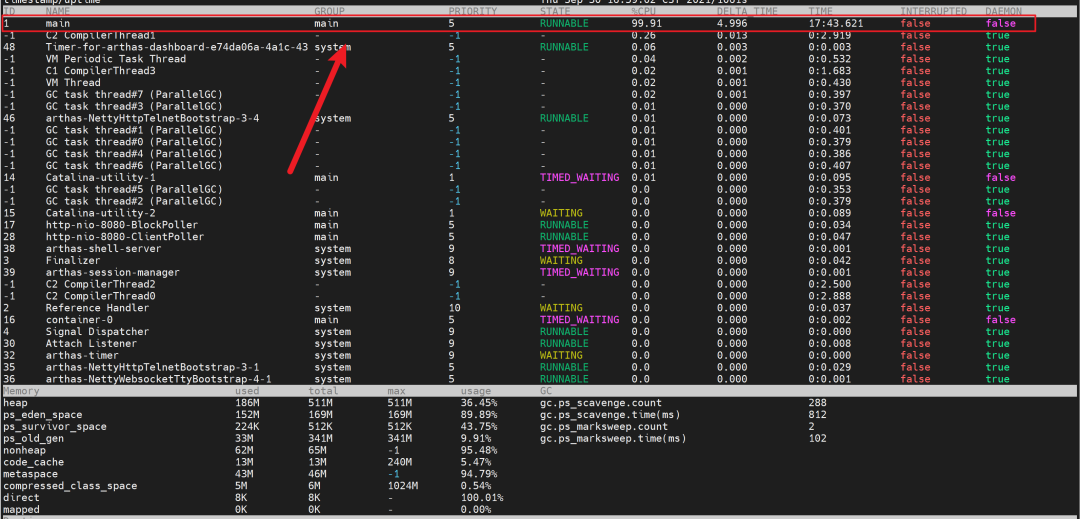Select GC task thread#0 (ParallelGC)
This screenshot has width=1080, height=519.
pyautogui.click(x=134, y=142)
